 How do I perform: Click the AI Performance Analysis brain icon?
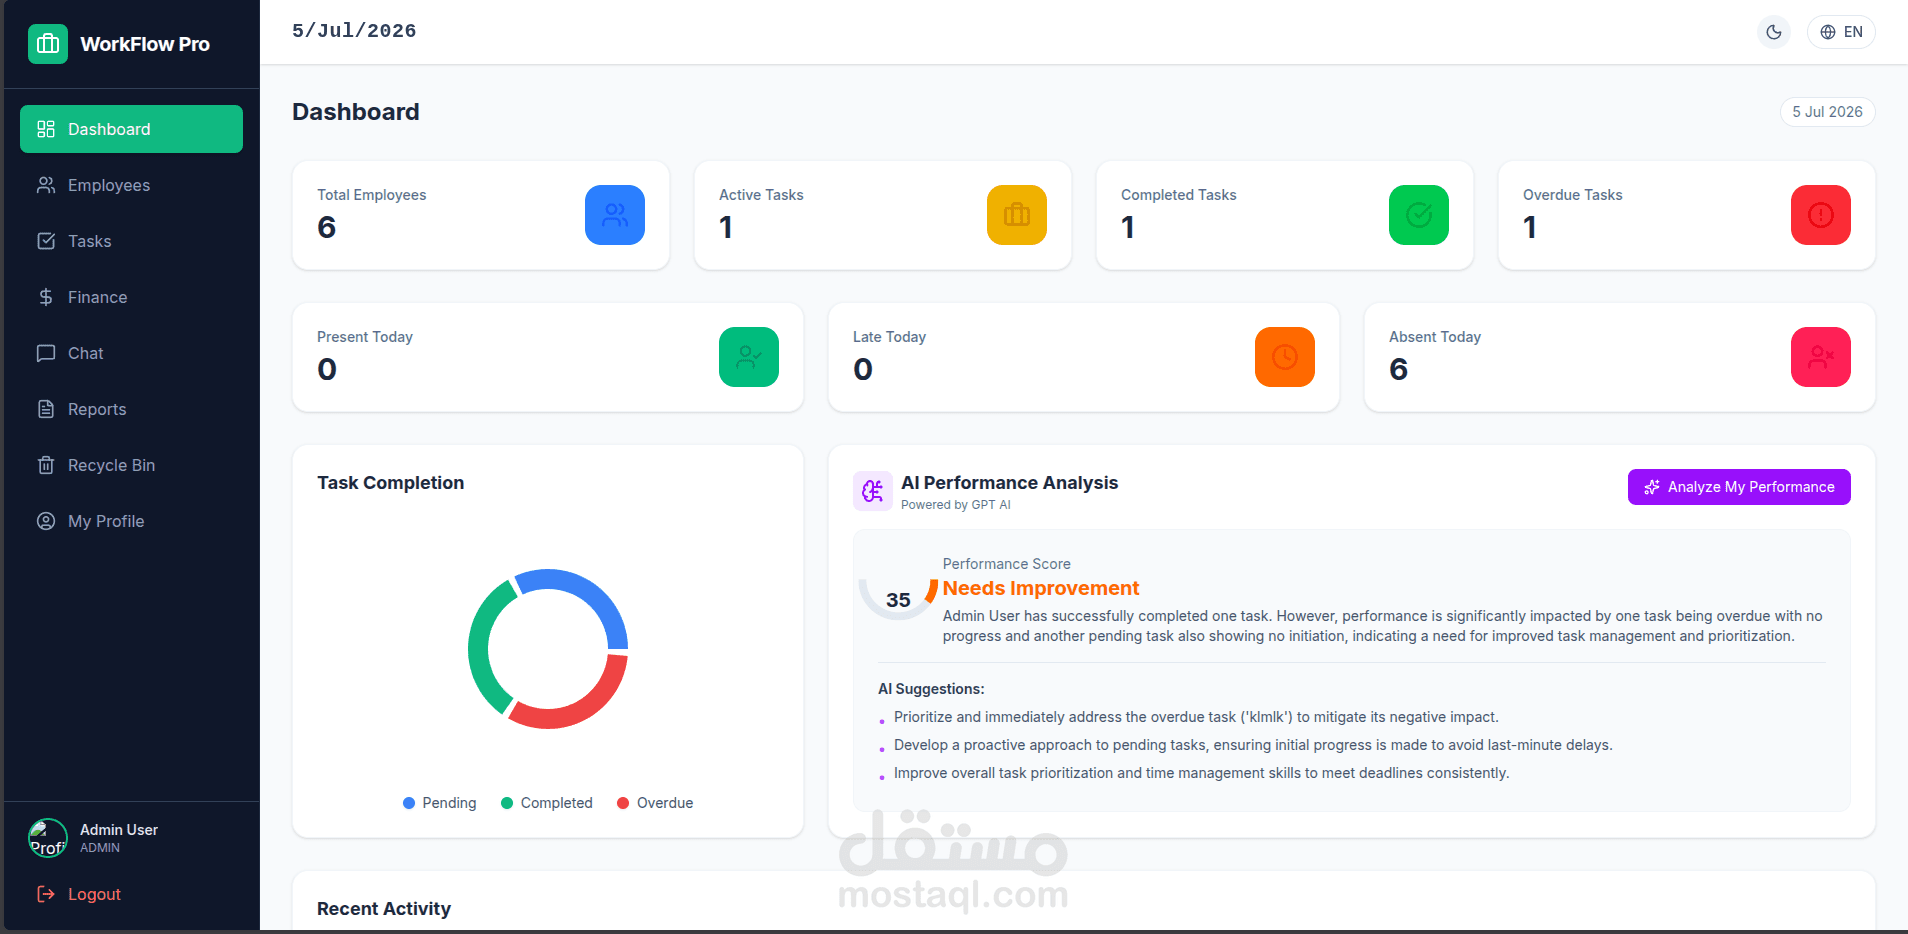point(873,491)
